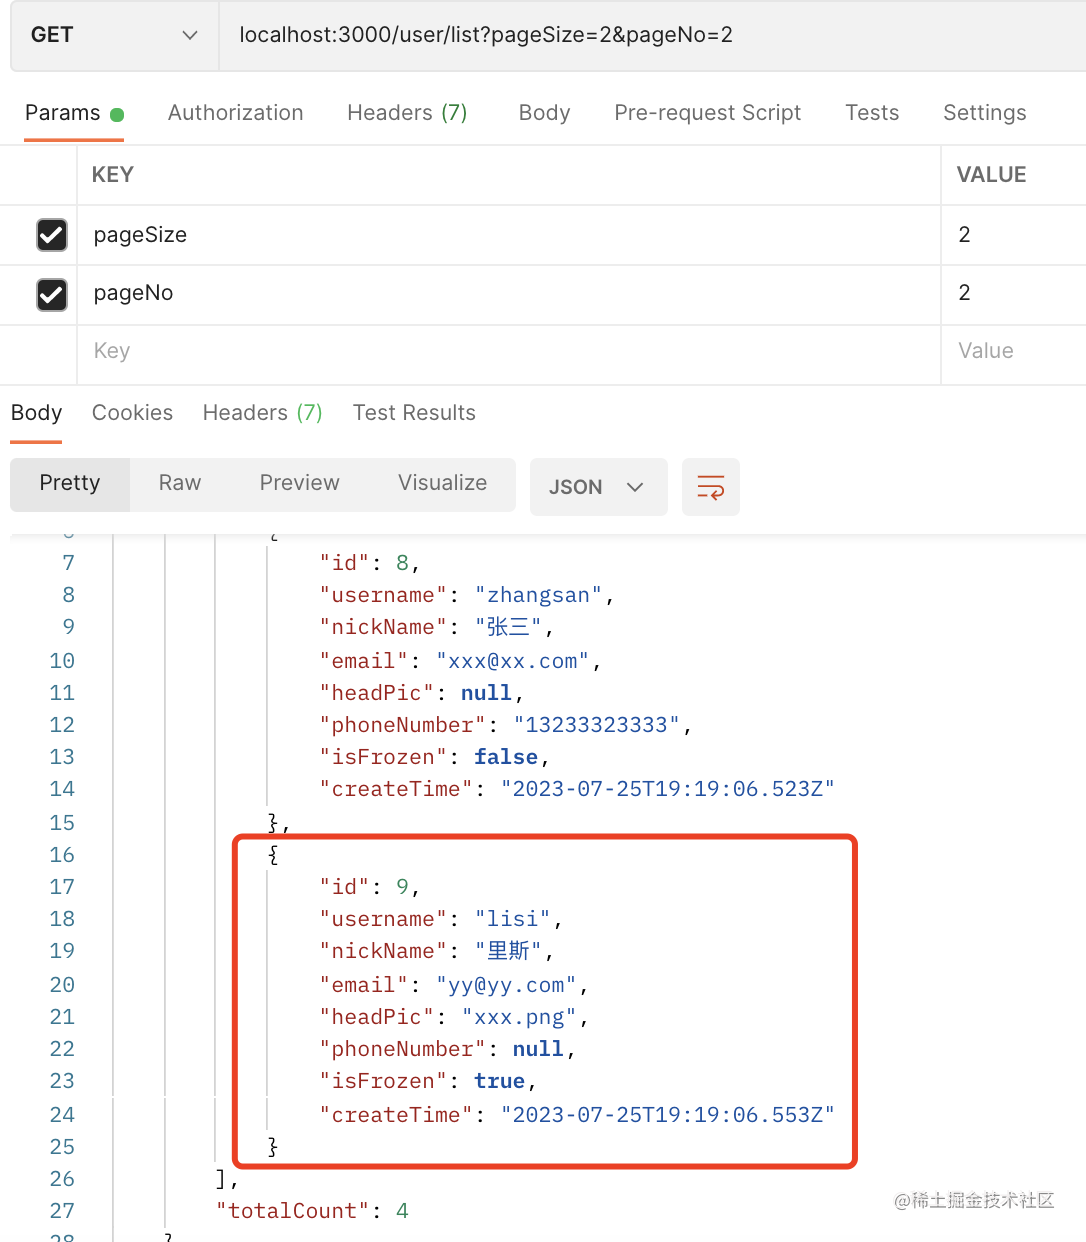Open the Settings tab
Viewport: 1086px width, 1242px height.
click(x=984, y=113)
